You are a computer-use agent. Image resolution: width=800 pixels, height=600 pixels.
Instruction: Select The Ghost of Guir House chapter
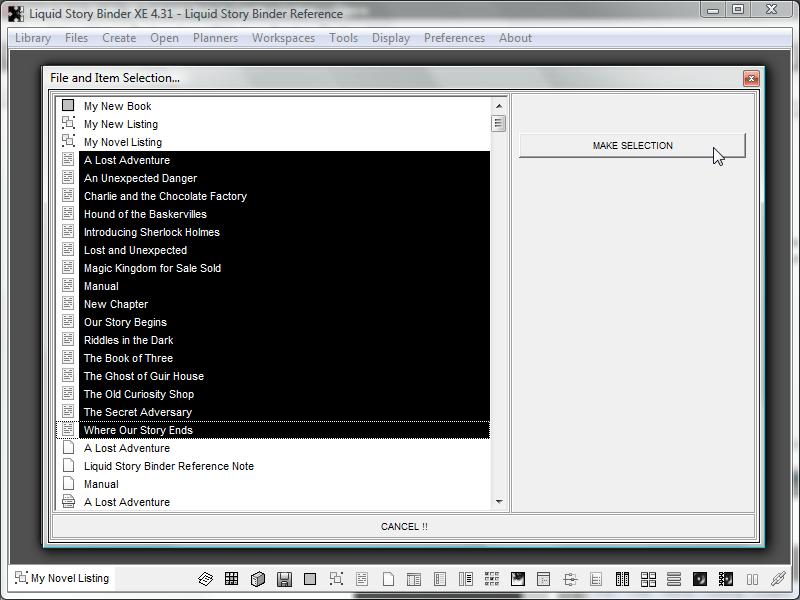coord(143,376)
